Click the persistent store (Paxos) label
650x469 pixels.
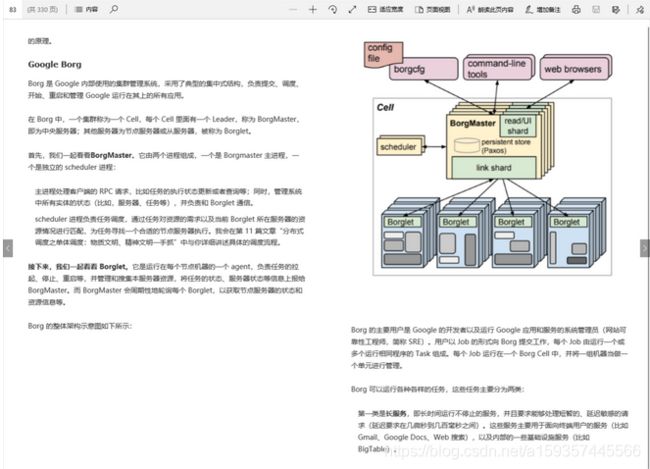click(505, 146)
